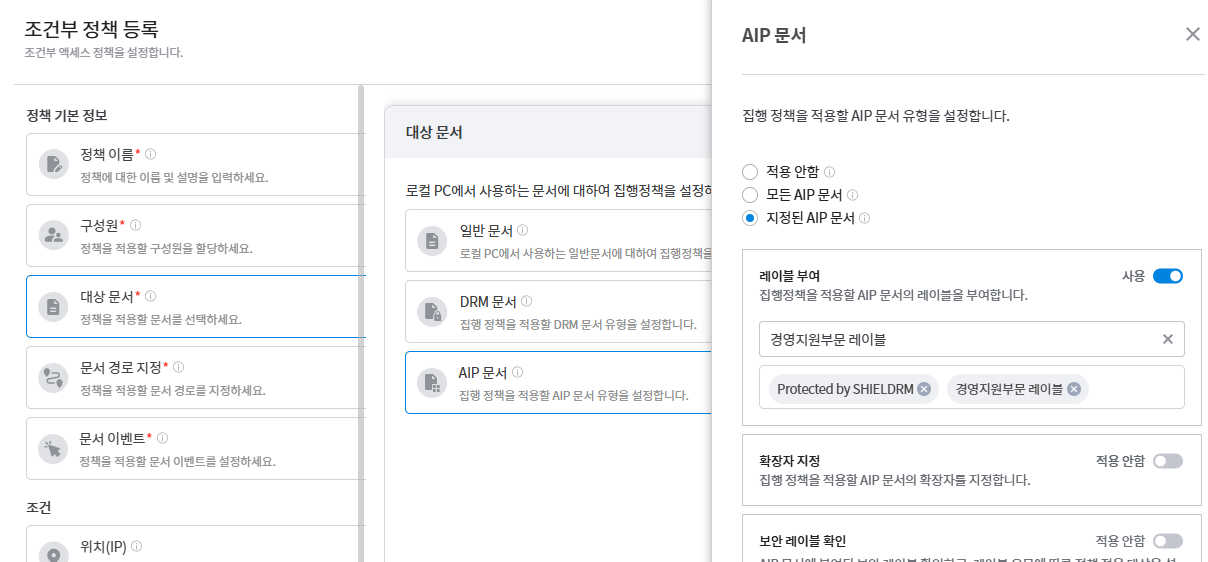
Task: Click info icon next to 지정된 AIP 문서
Action: [864, 218]
